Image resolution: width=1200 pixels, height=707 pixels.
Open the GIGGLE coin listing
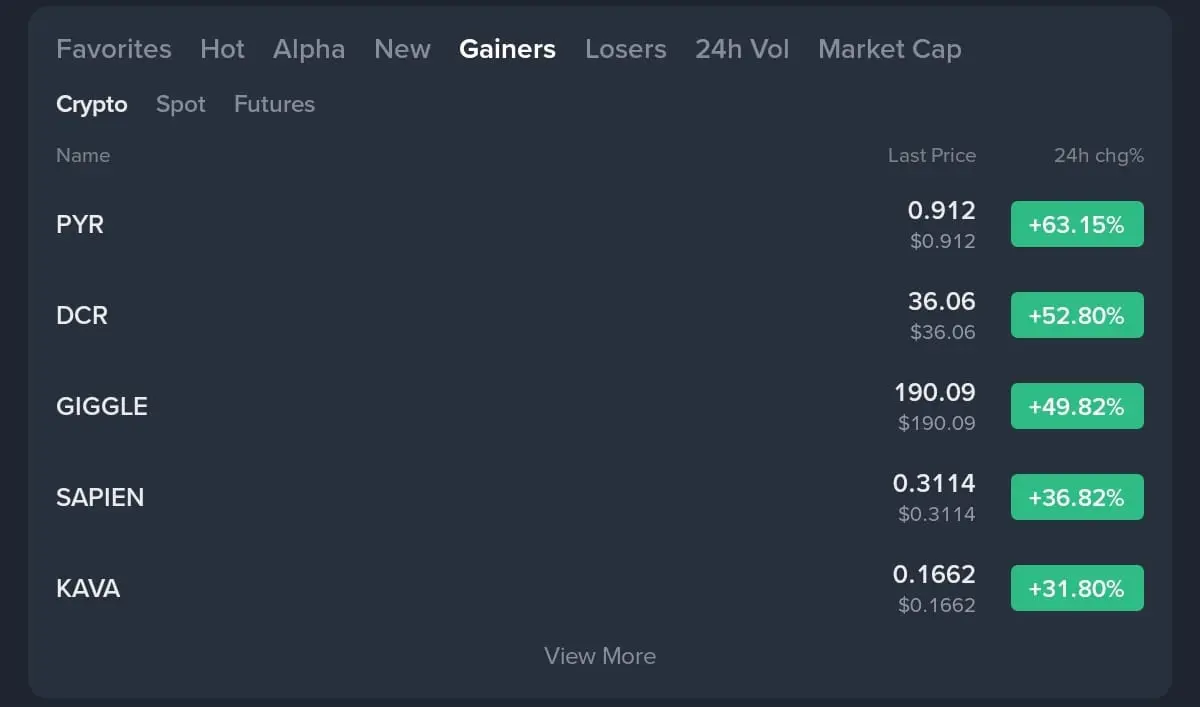coord(102,406)
